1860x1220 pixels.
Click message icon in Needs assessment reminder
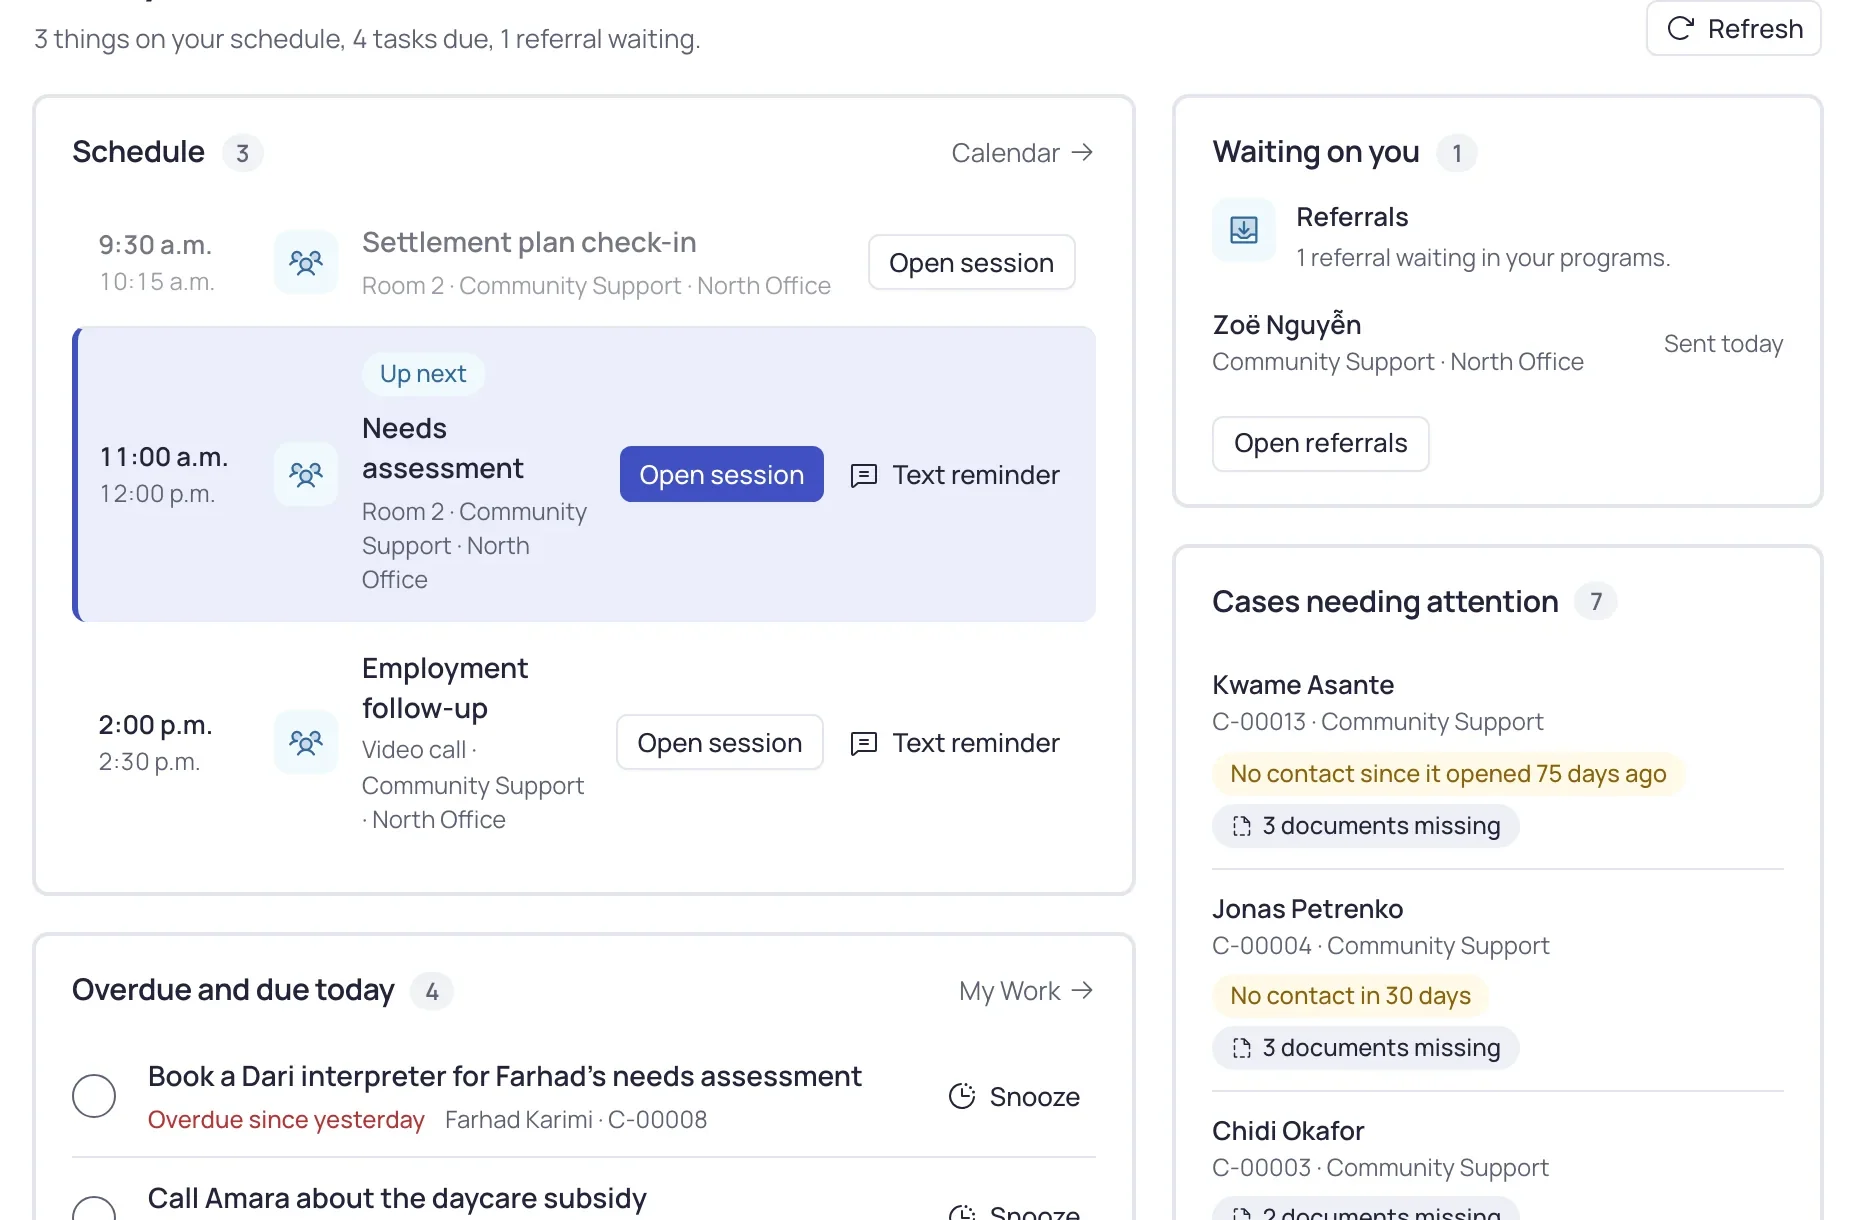(x=864, y=475)
